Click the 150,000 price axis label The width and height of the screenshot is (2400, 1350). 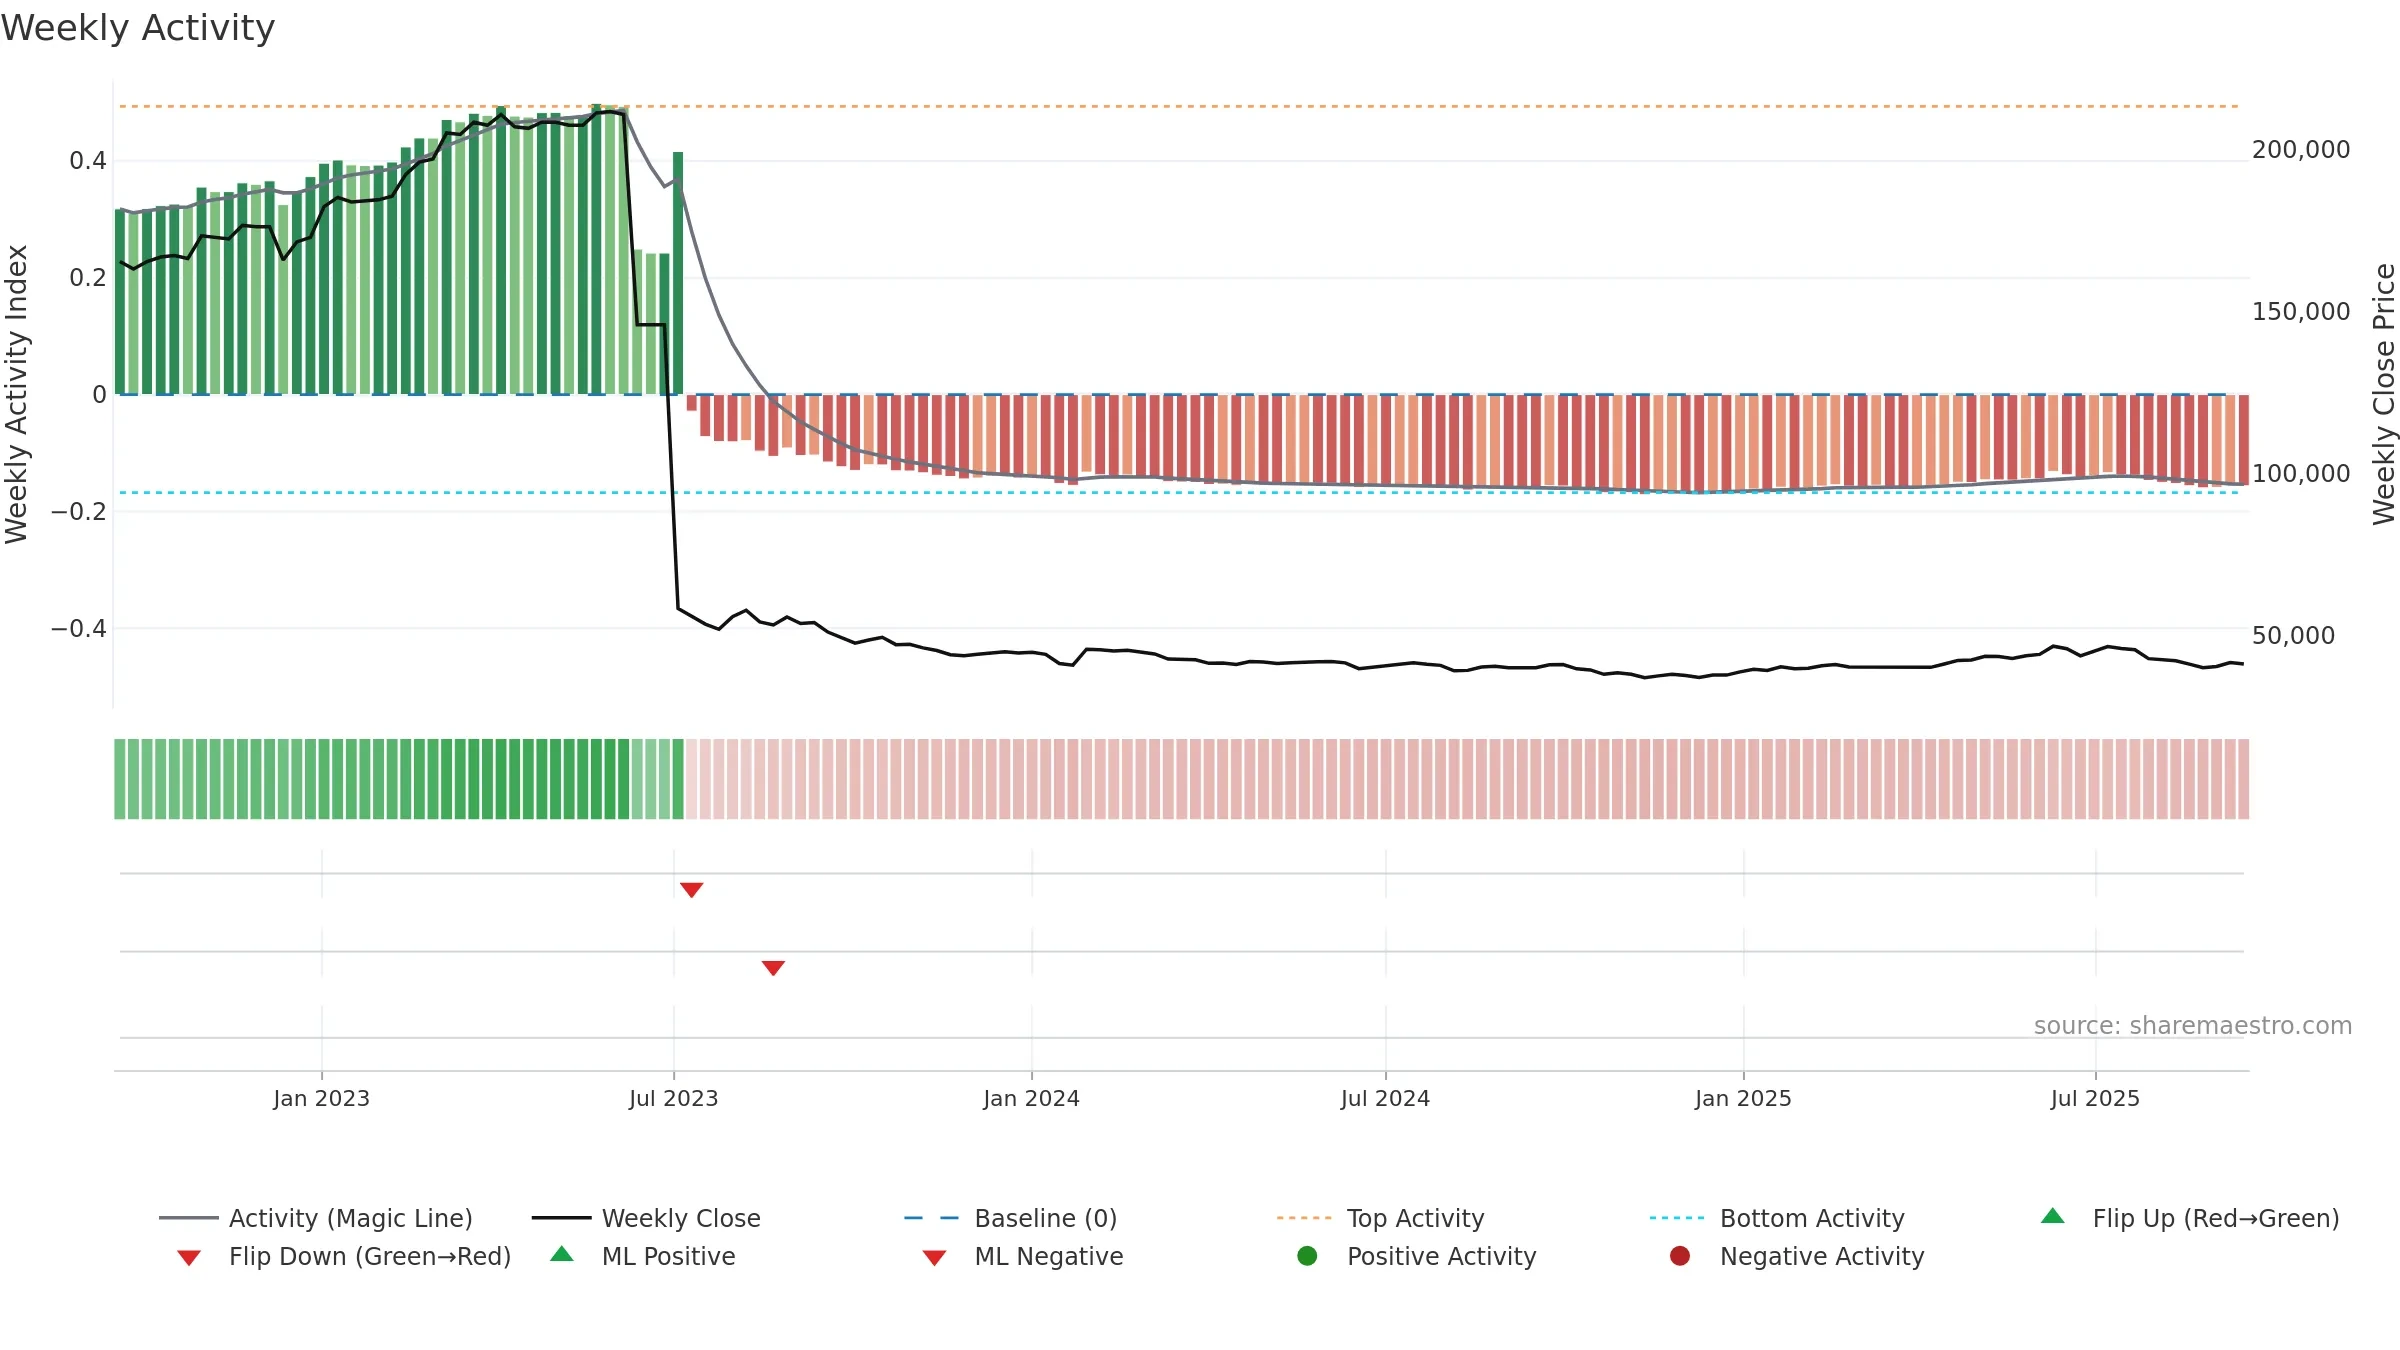click(x=2301, y=312)
